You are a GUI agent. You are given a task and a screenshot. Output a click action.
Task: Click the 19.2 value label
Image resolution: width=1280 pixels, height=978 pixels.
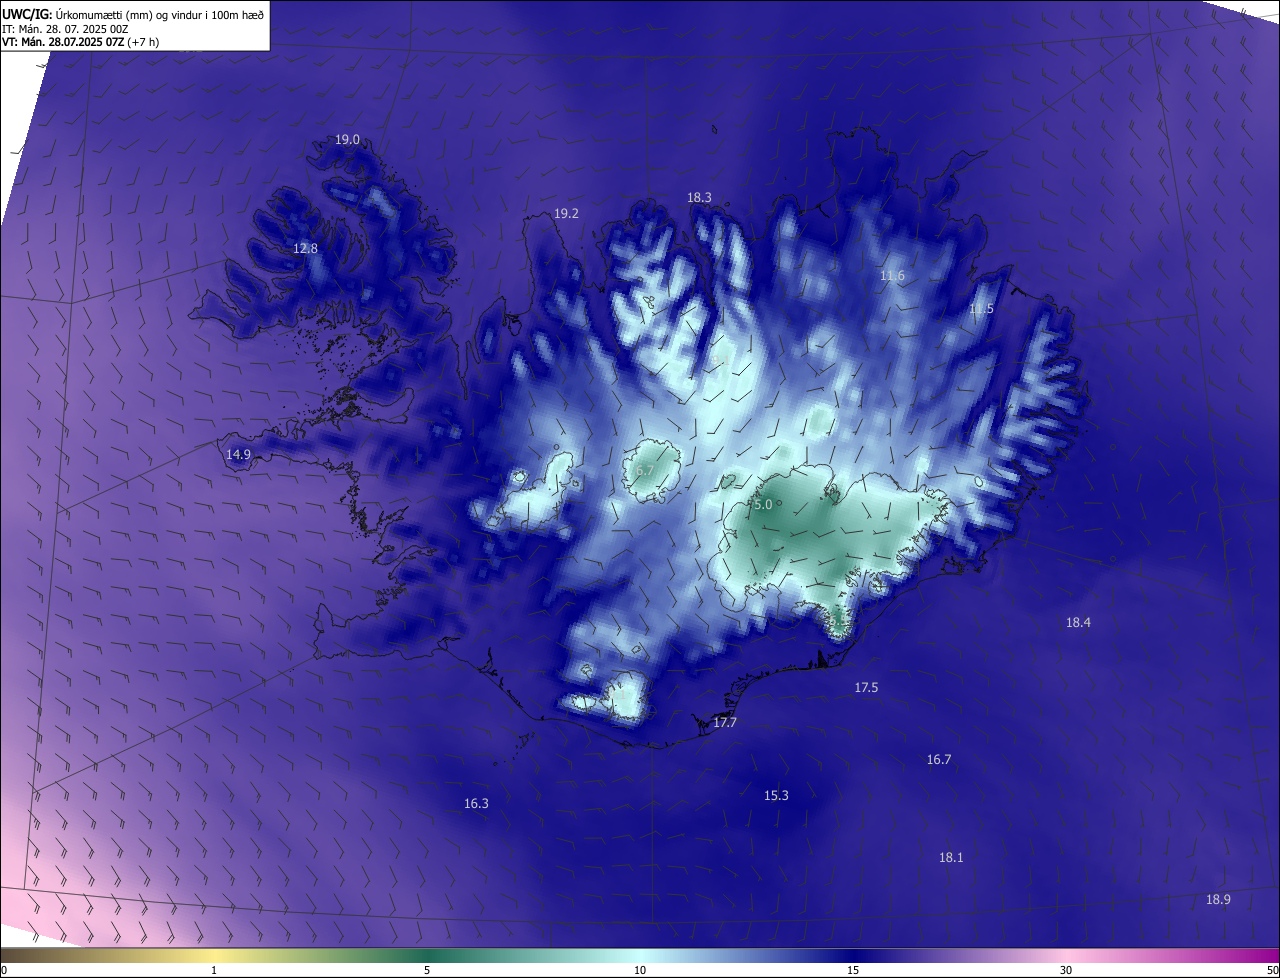(566, 214)
